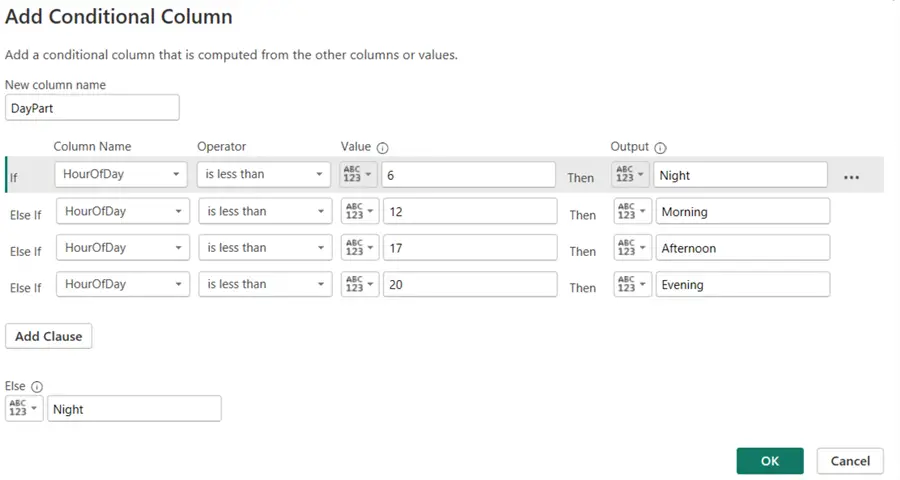Click the Afternoon output field
This screenshot has height=480, width=900.
(x=742, y=248)
